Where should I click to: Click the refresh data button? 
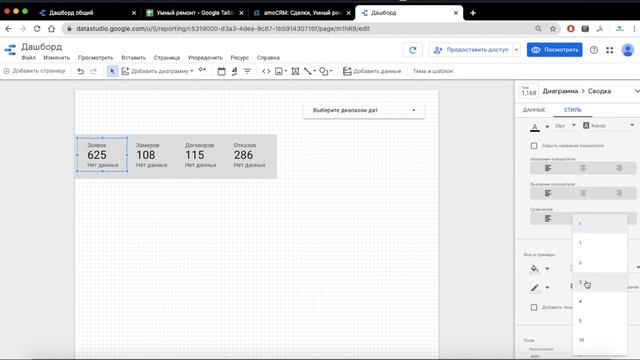pos(413,50)
